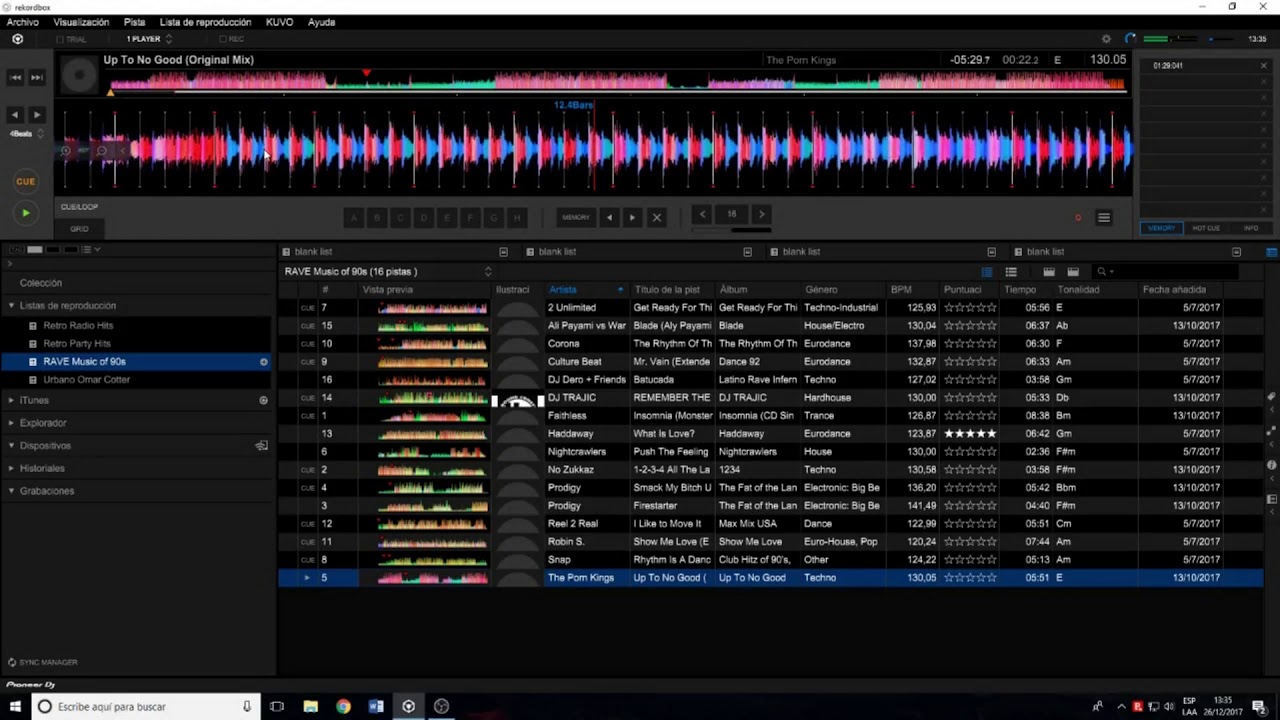Seek in track overview waveform
Viewport: 1280px width, 720px height.
tap(618, 81)
